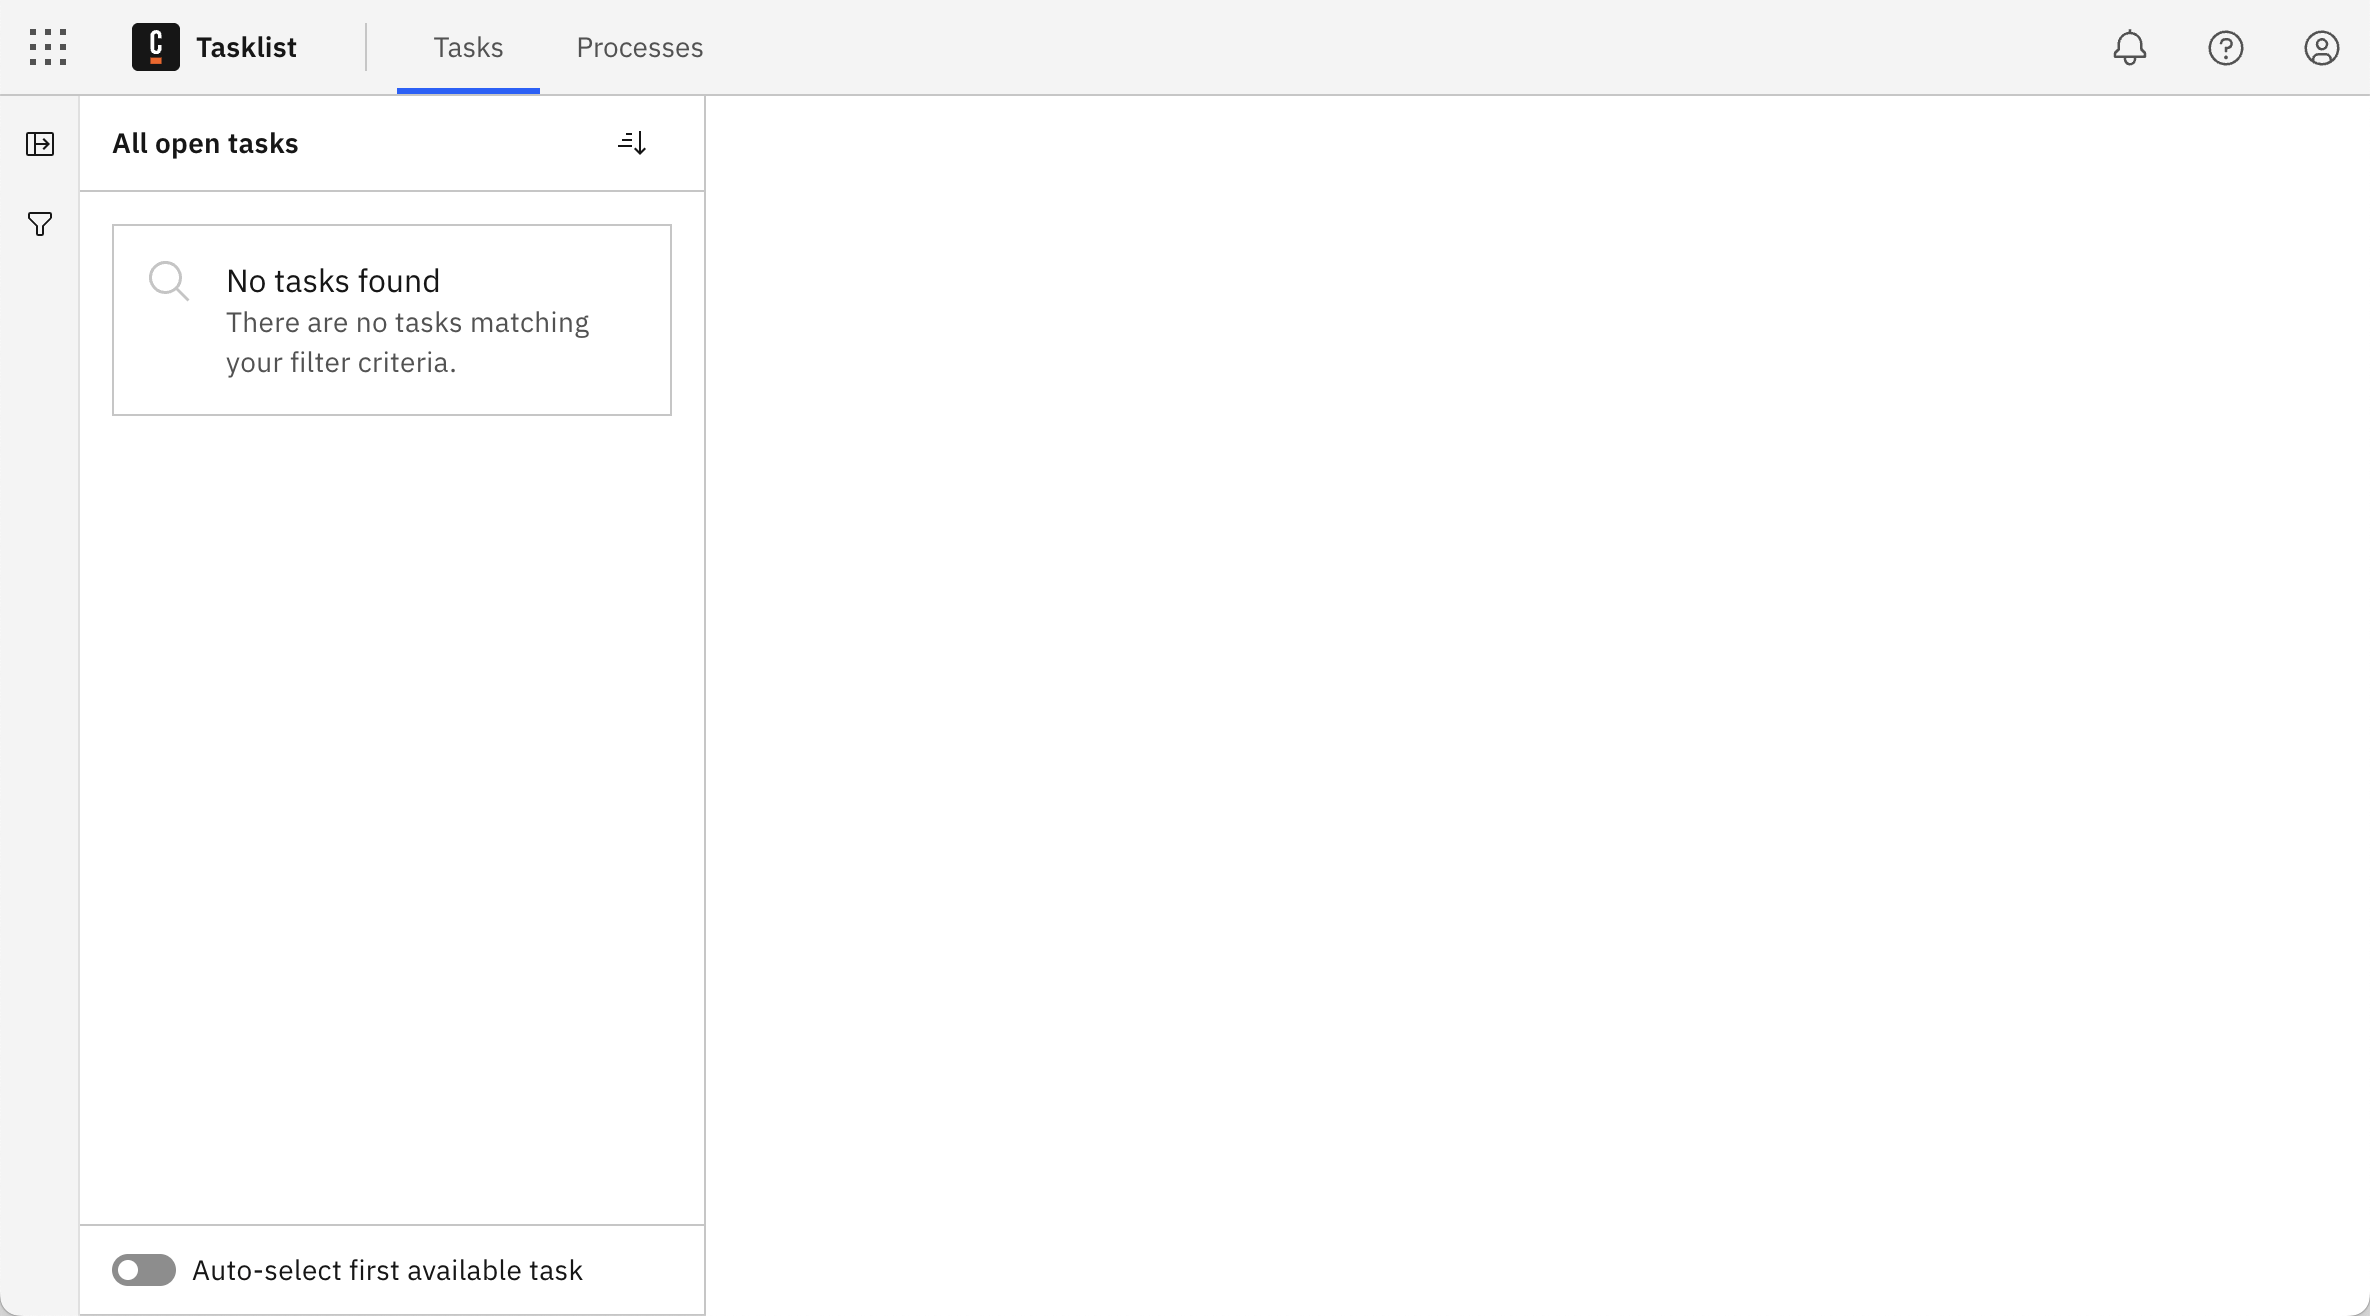
Task: Open the notifications bell
Action: [x=2128, y=47]
